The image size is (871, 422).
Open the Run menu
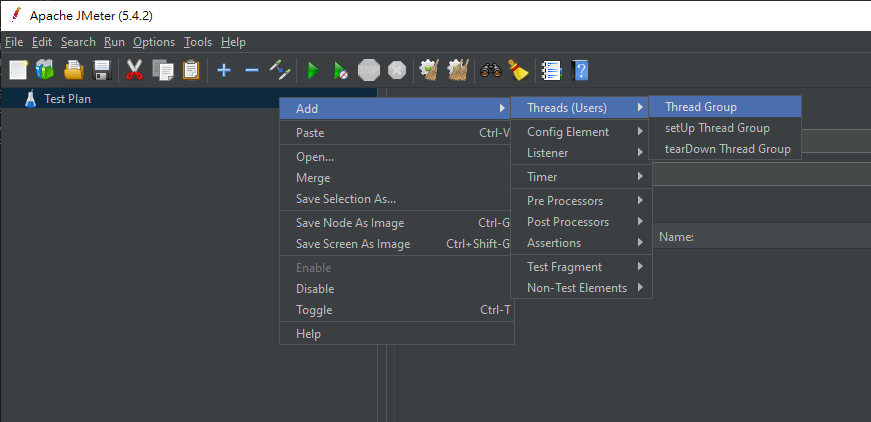click(114, 42)
